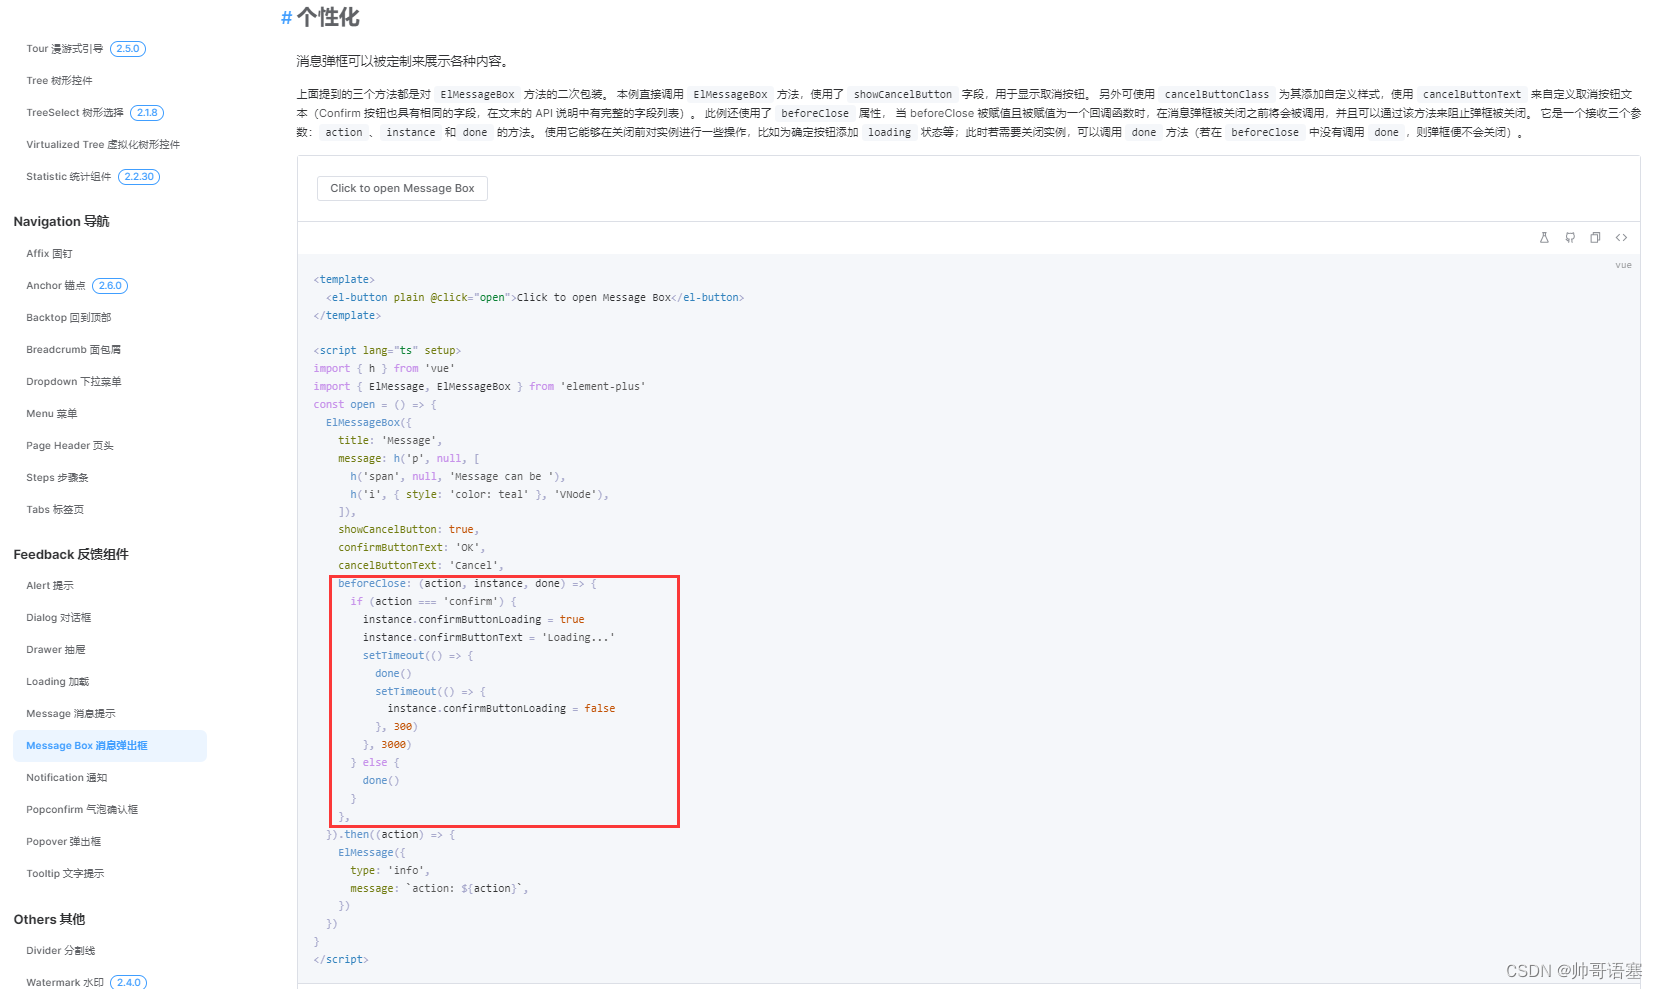This screenshot has width=1658, height=989.
Task: Click the 消息弹框可以被定制来展示各种内容 sentence
Action: tap(405, 62)
